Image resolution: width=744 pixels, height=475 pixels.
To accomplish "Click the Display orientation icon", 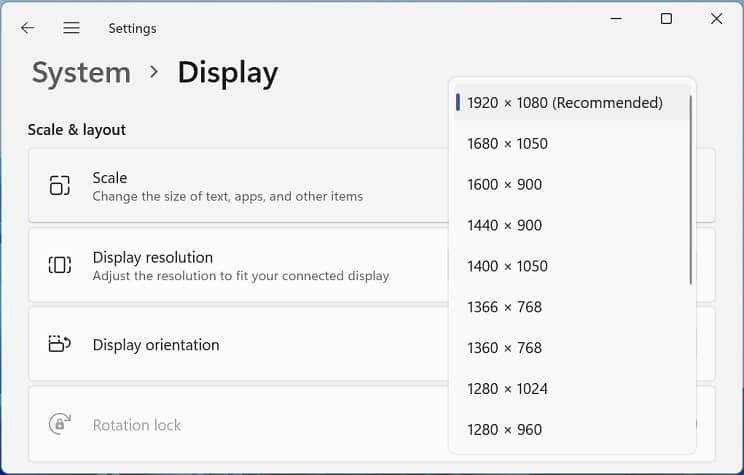I will pos(60,344).
